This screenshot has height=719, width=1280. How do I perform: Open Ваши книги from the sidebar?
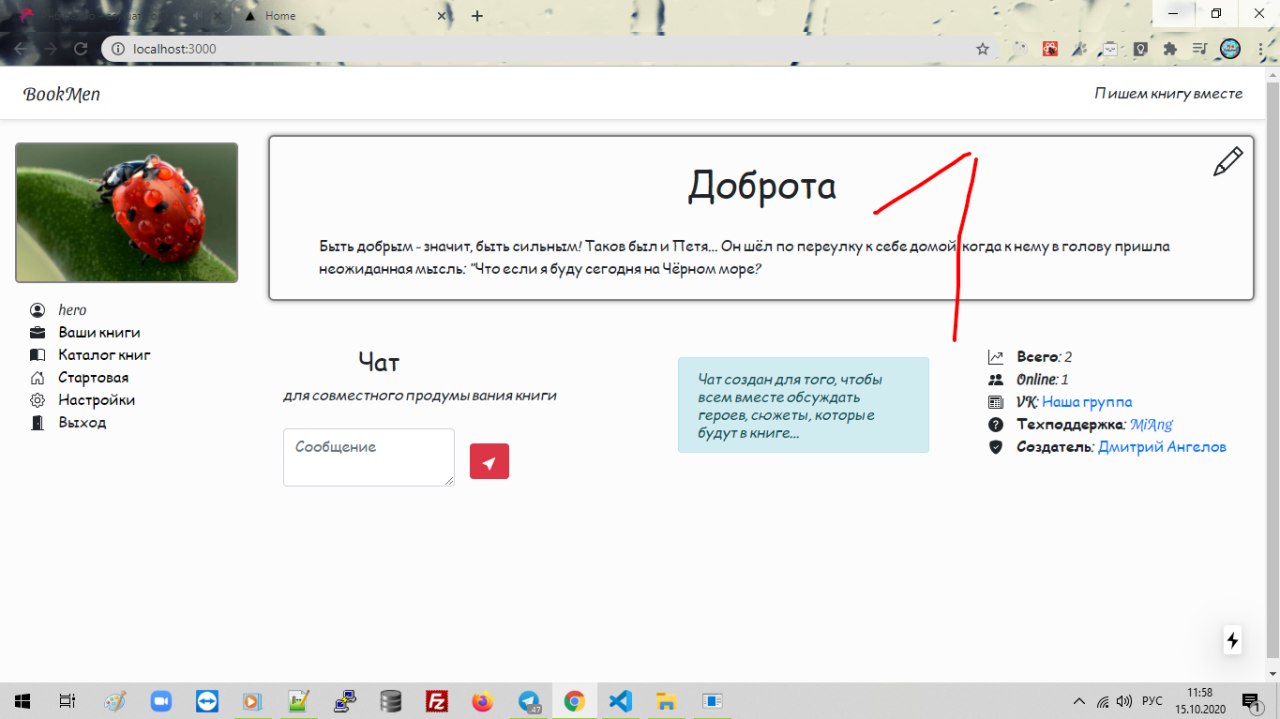tap(99, 332)
